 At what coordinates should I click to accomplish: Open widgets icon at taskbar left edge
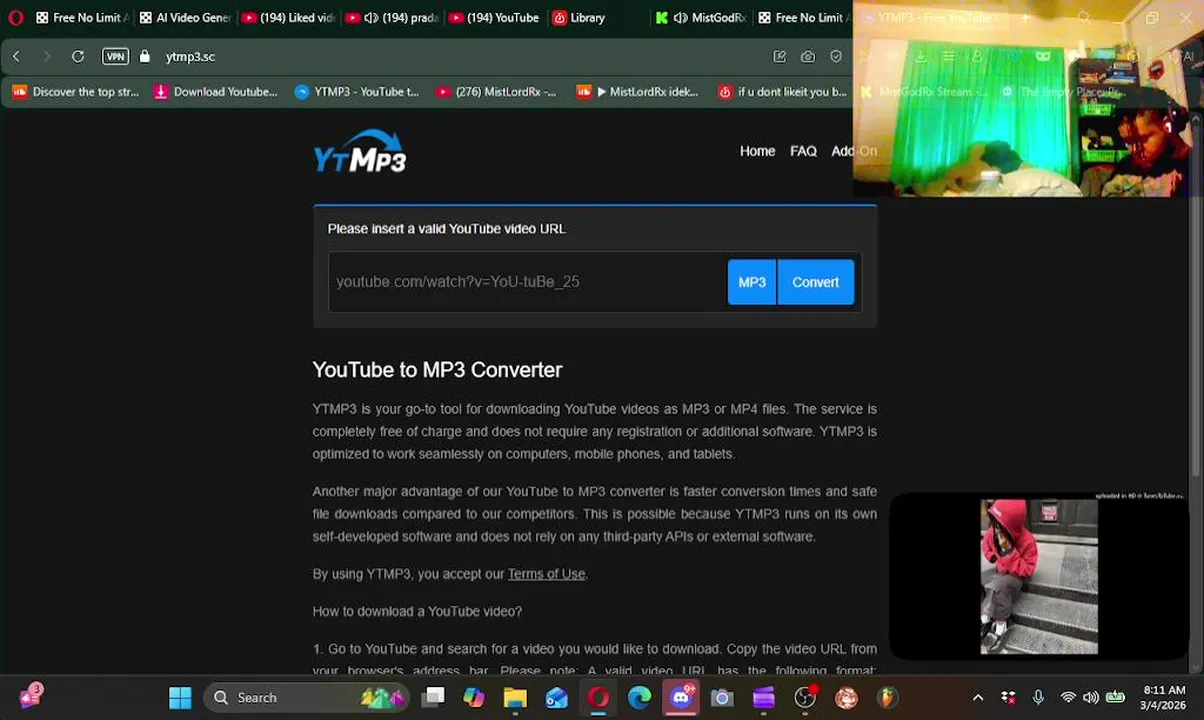coord(31,696)
